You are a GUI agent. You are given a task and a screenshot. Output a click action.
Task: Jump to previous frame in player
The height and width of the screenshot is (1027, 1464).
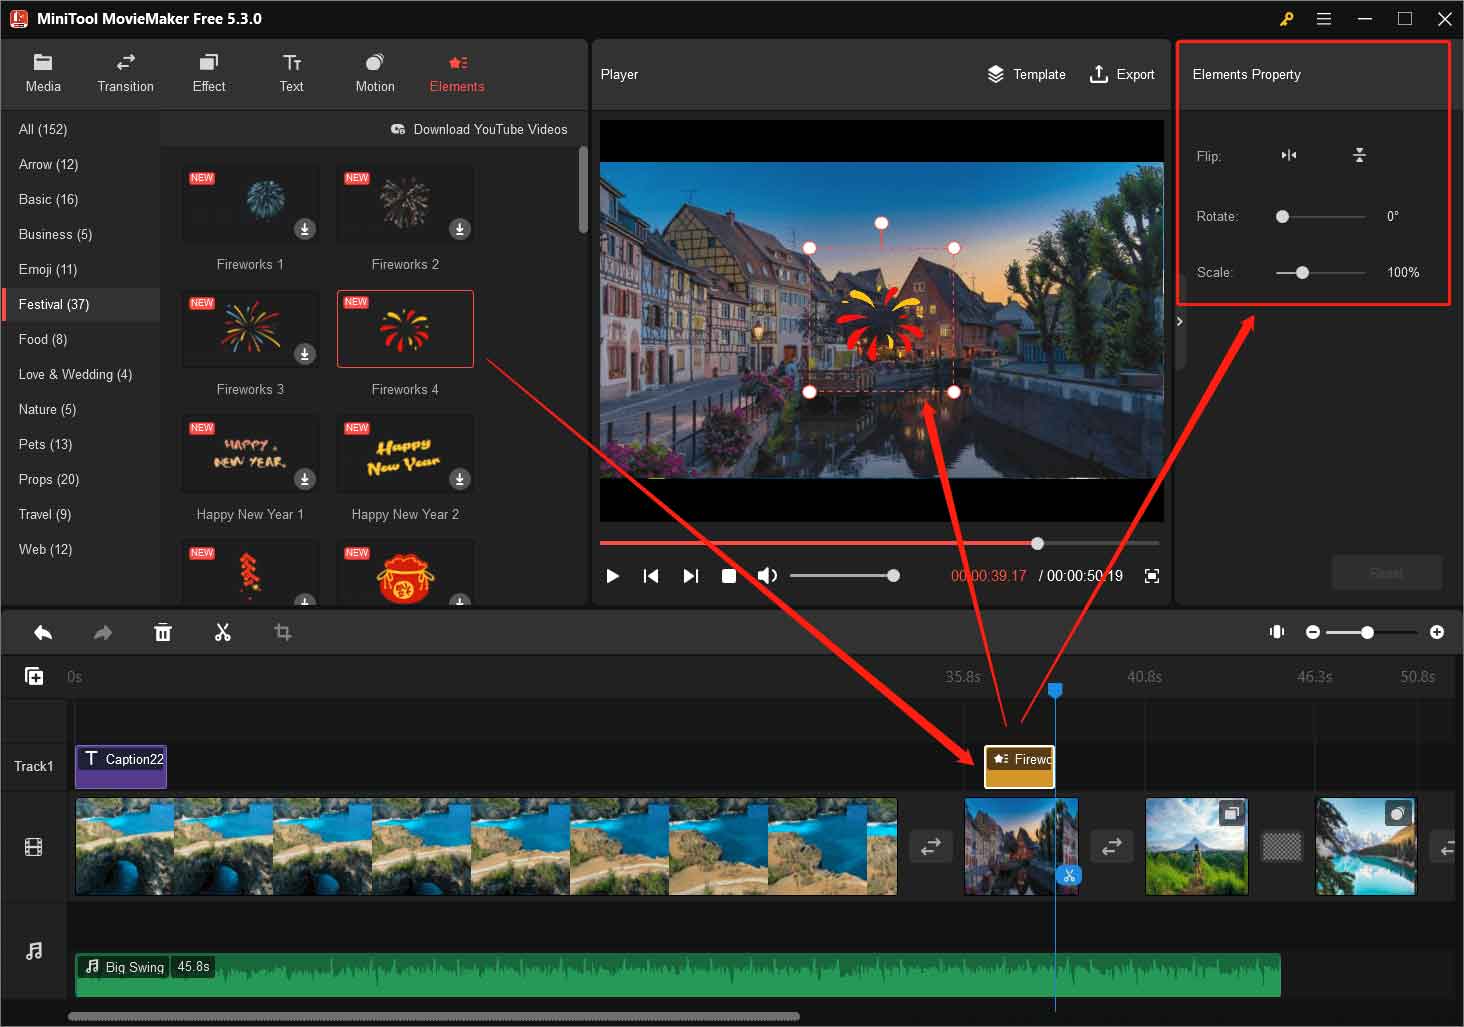pos(651,576)
